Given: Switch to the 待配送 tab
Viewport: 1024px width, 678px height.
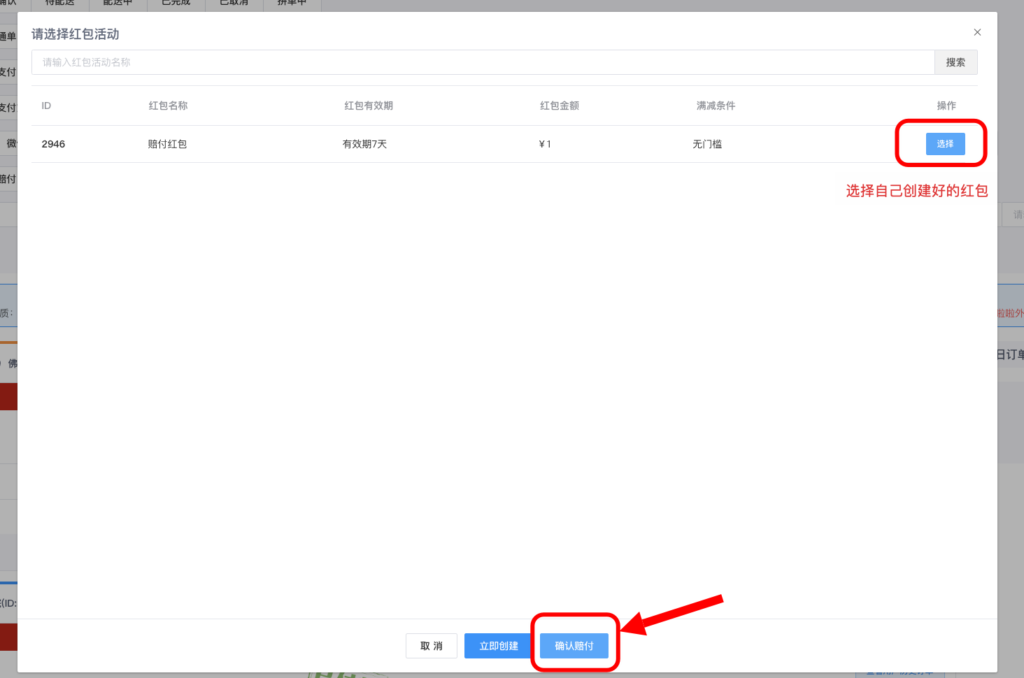Looking at the screenshot, I should pos(59,3).
